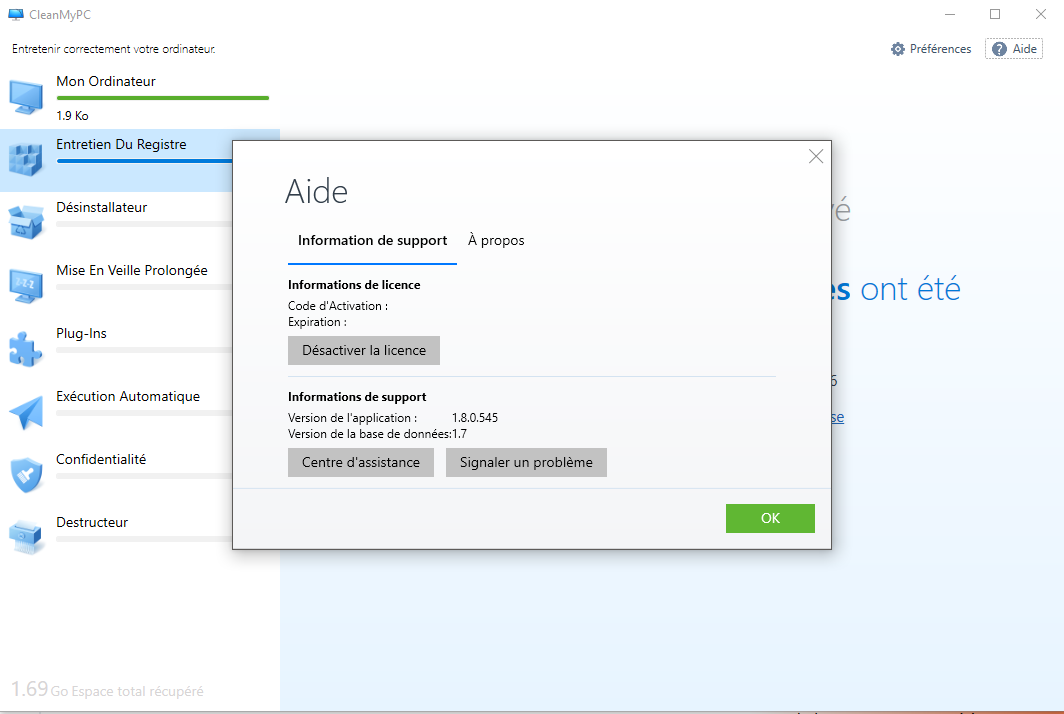
Task: Open the Désinstallateur section label
Action: (102, 208)
